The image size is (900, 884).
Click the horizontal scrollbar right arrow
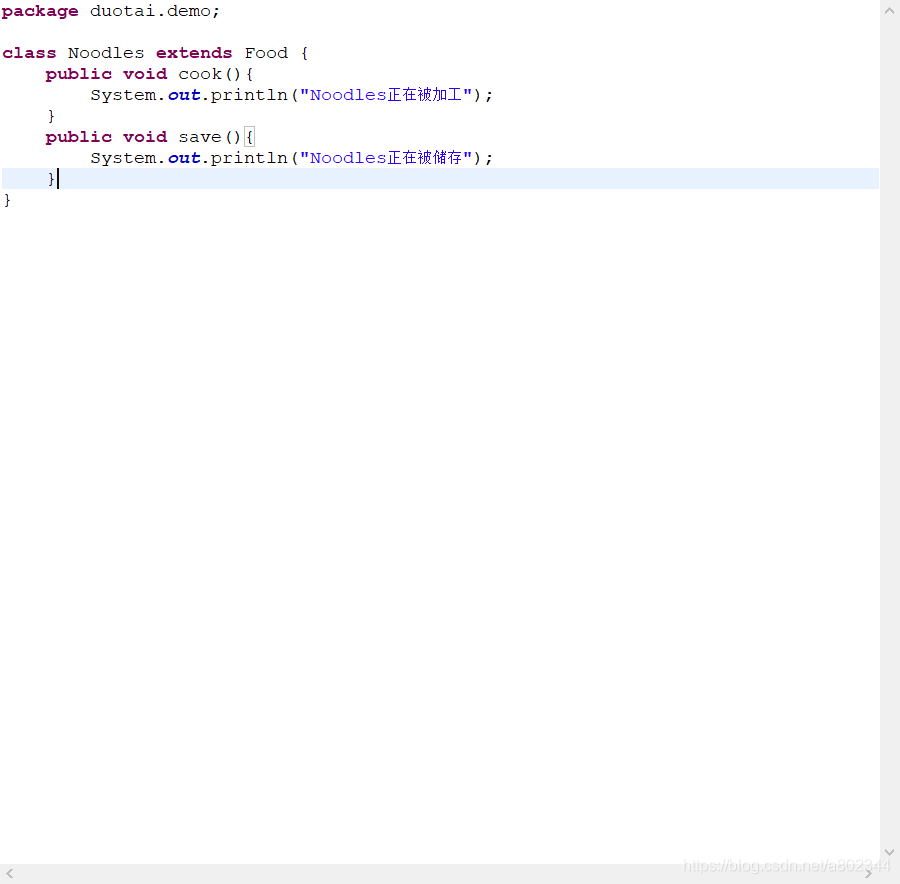[868, 874]
